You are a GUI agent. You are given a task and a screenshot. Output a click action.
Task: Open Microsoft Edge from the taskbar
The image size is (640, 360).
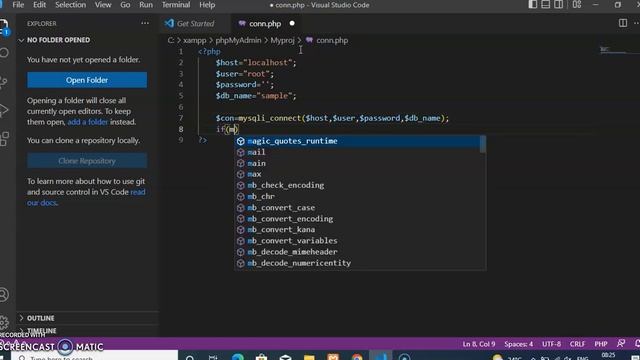238,357
